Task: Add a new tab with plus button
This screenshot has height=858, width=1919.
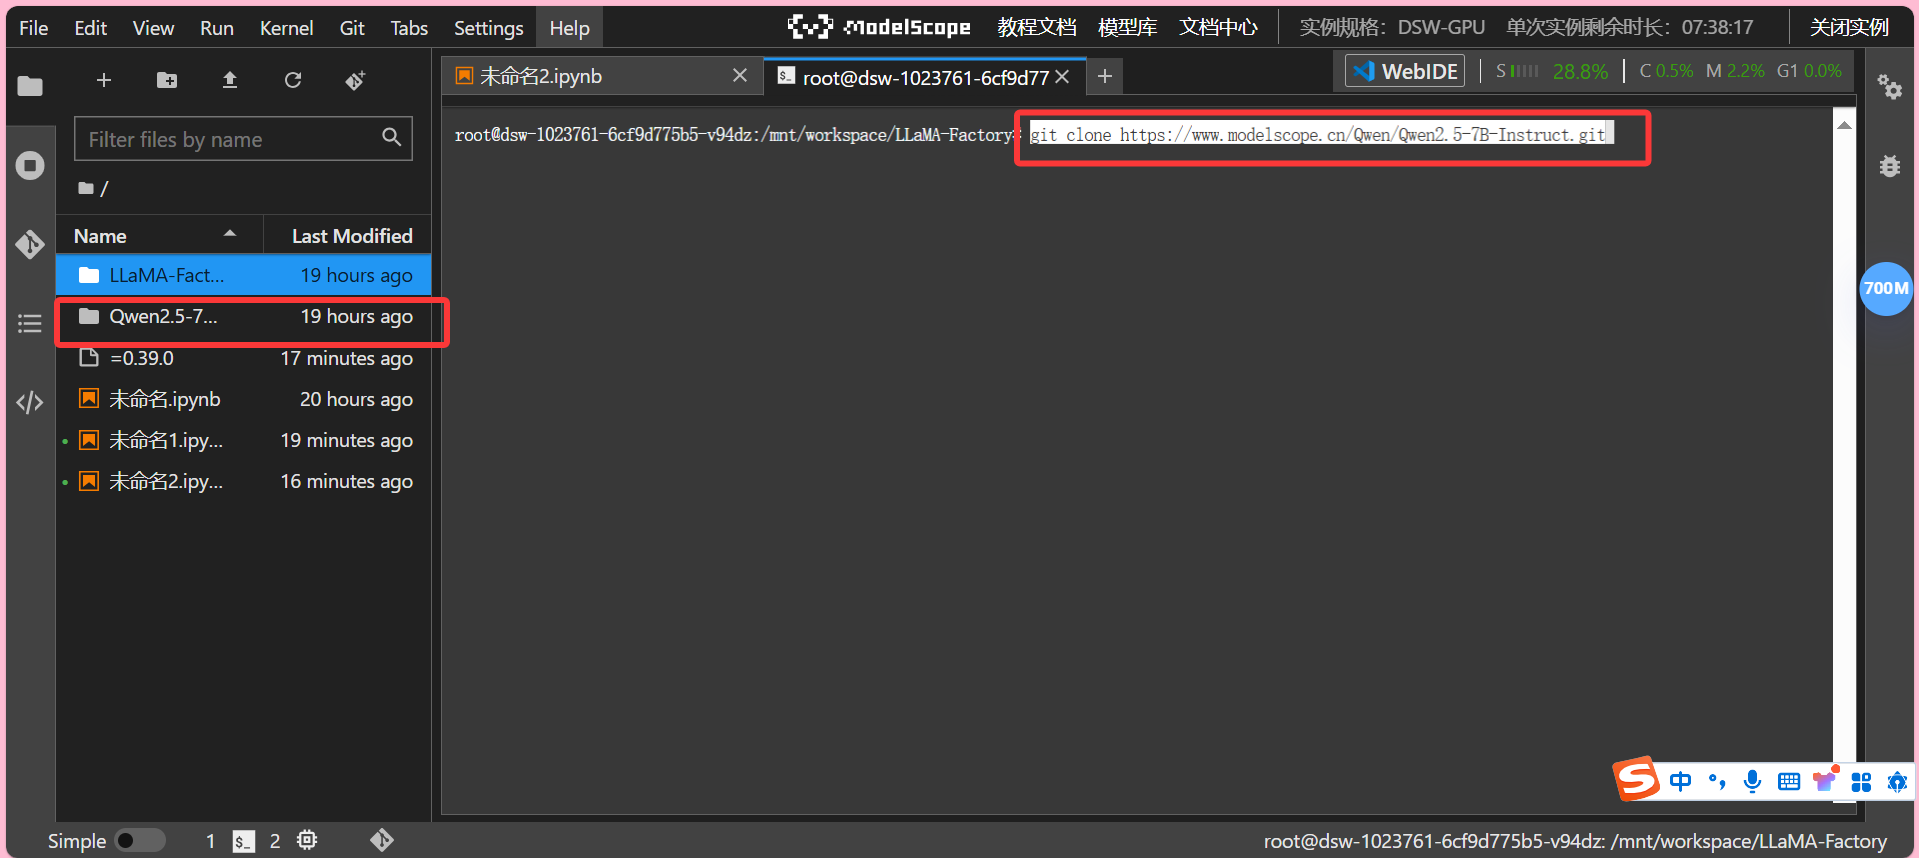Action: 1105,76
